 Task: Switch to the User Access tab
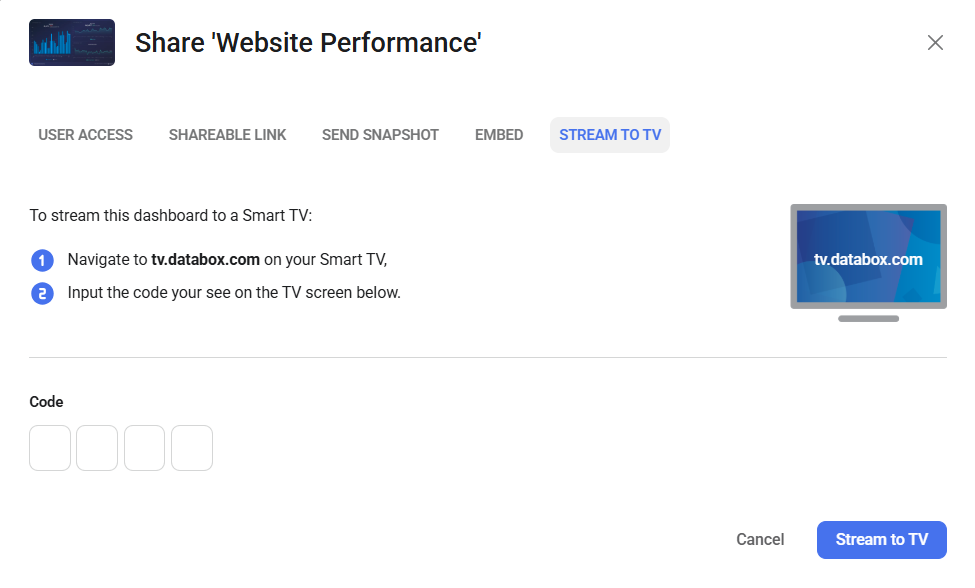coord(86,135)
